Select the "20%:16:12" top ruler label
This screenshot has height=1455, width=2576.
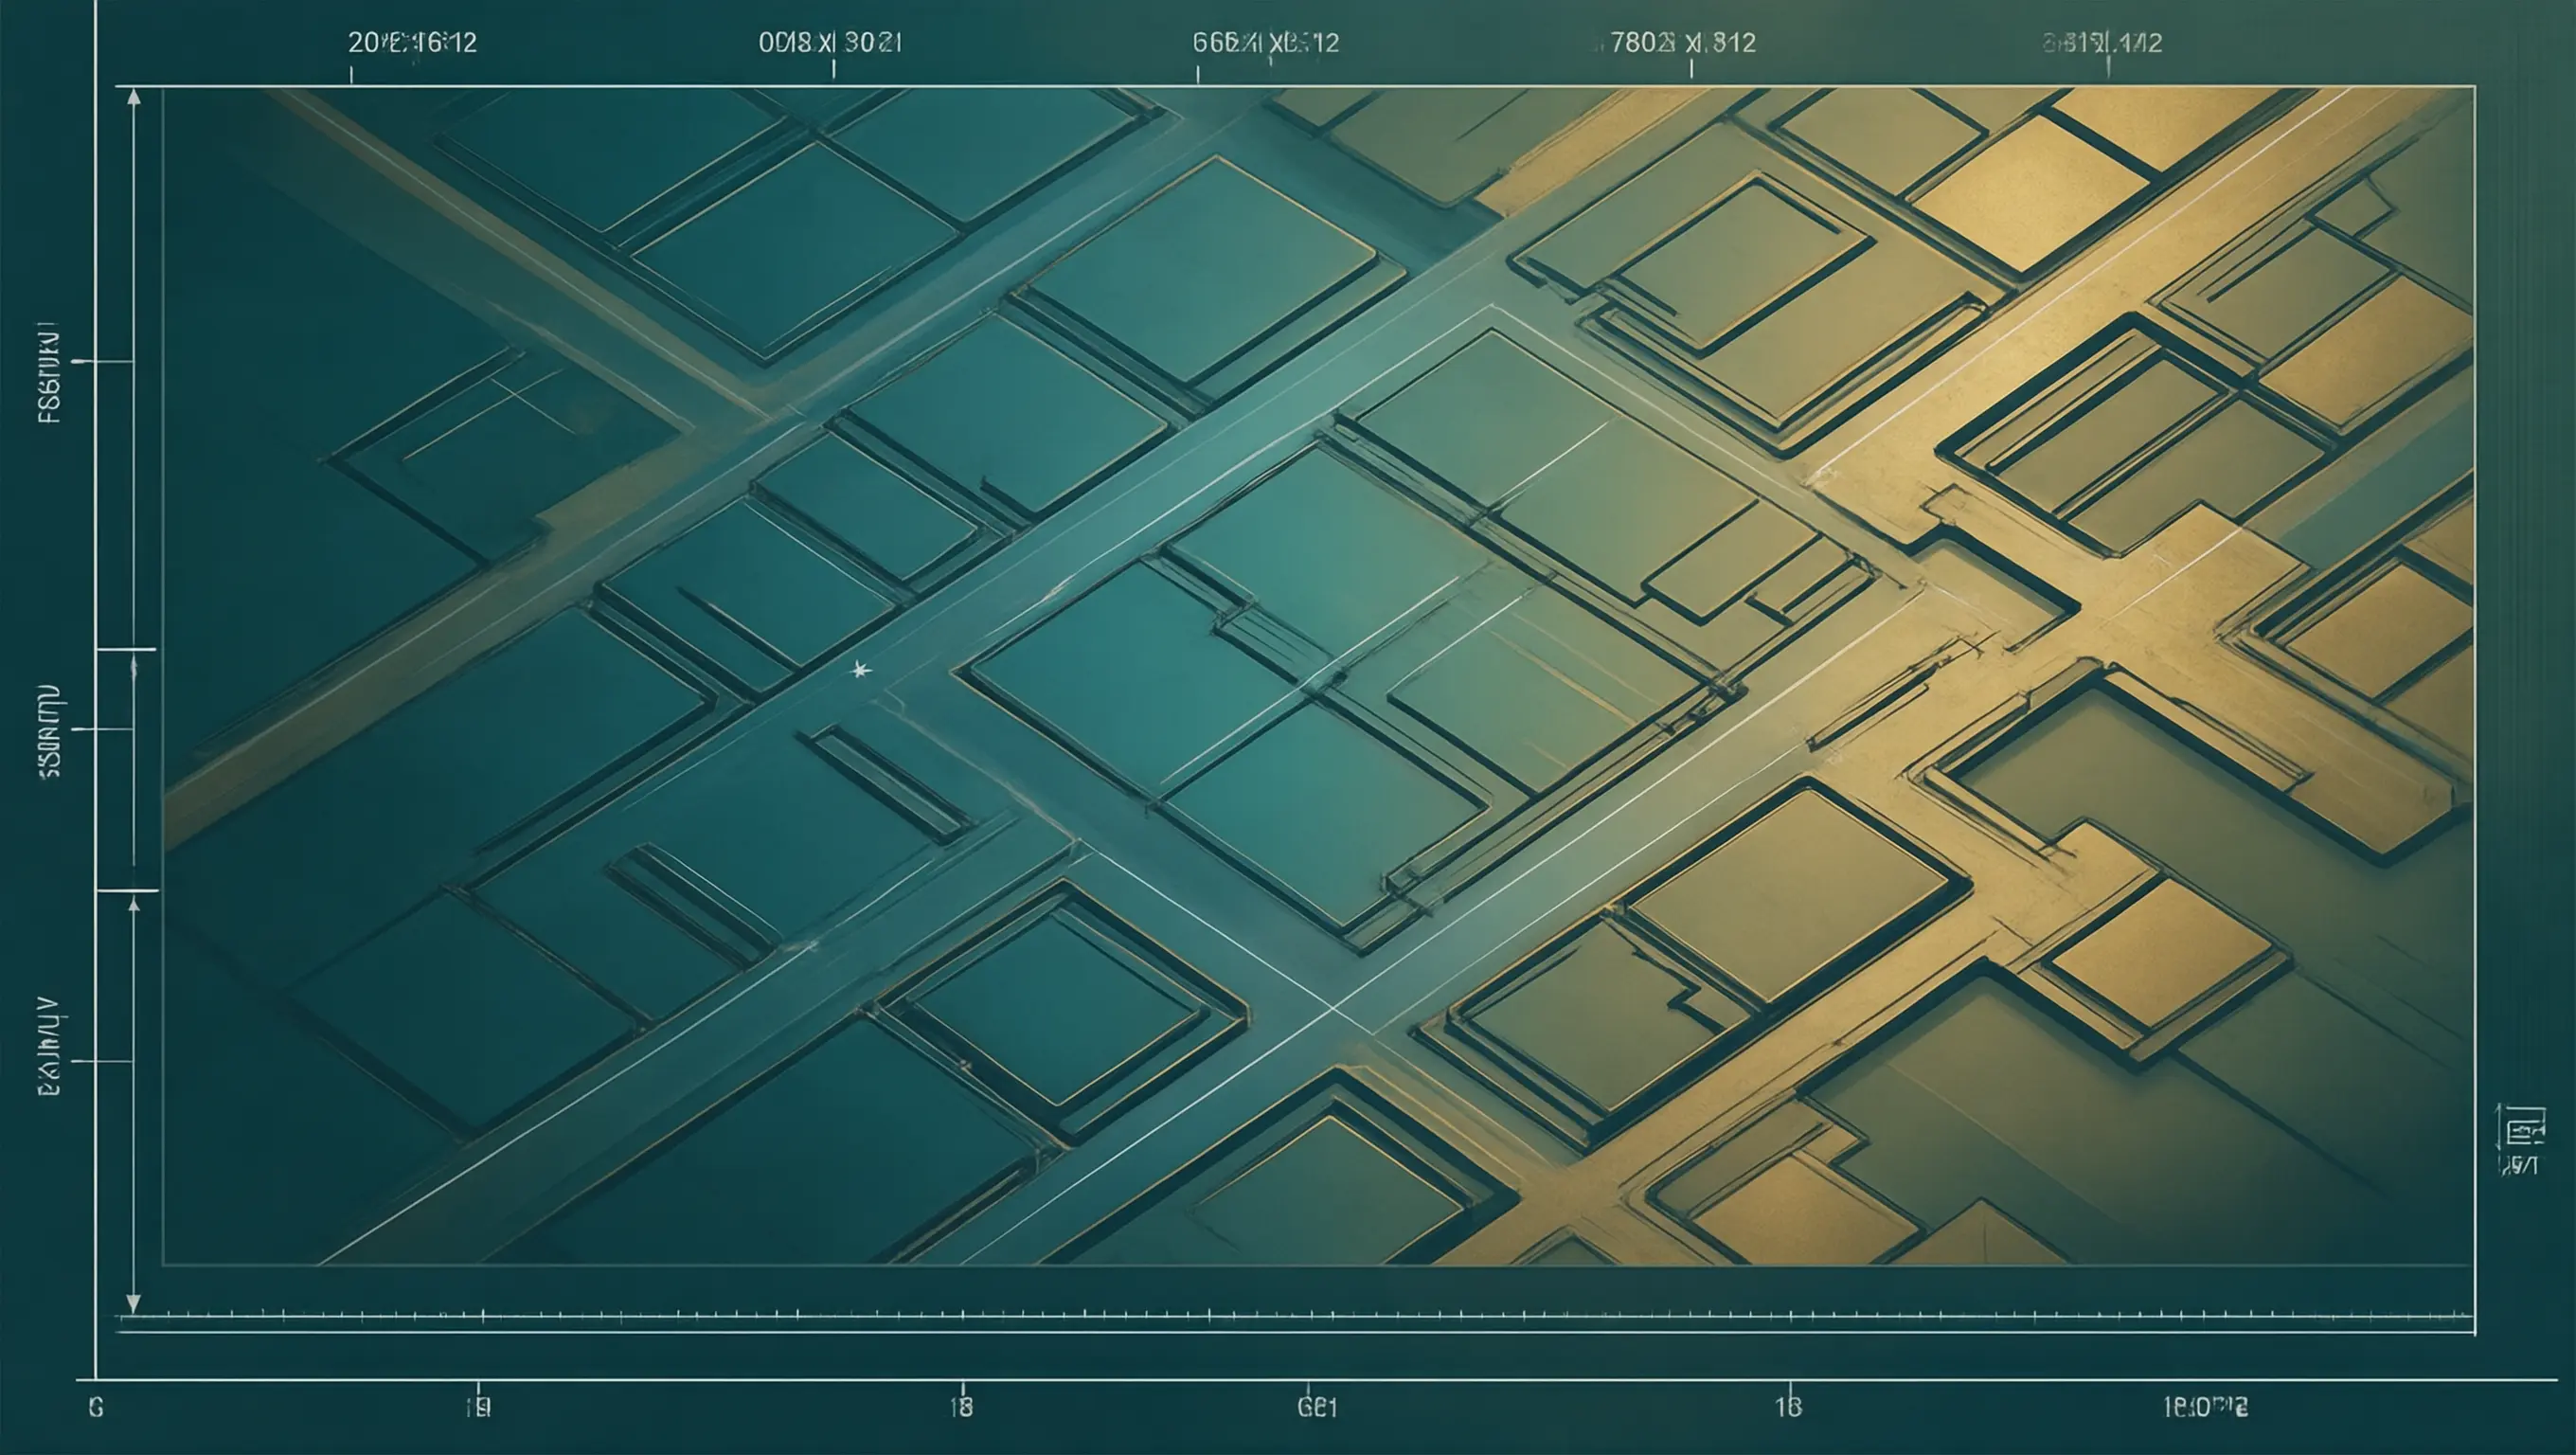click(x=412, y=43)
